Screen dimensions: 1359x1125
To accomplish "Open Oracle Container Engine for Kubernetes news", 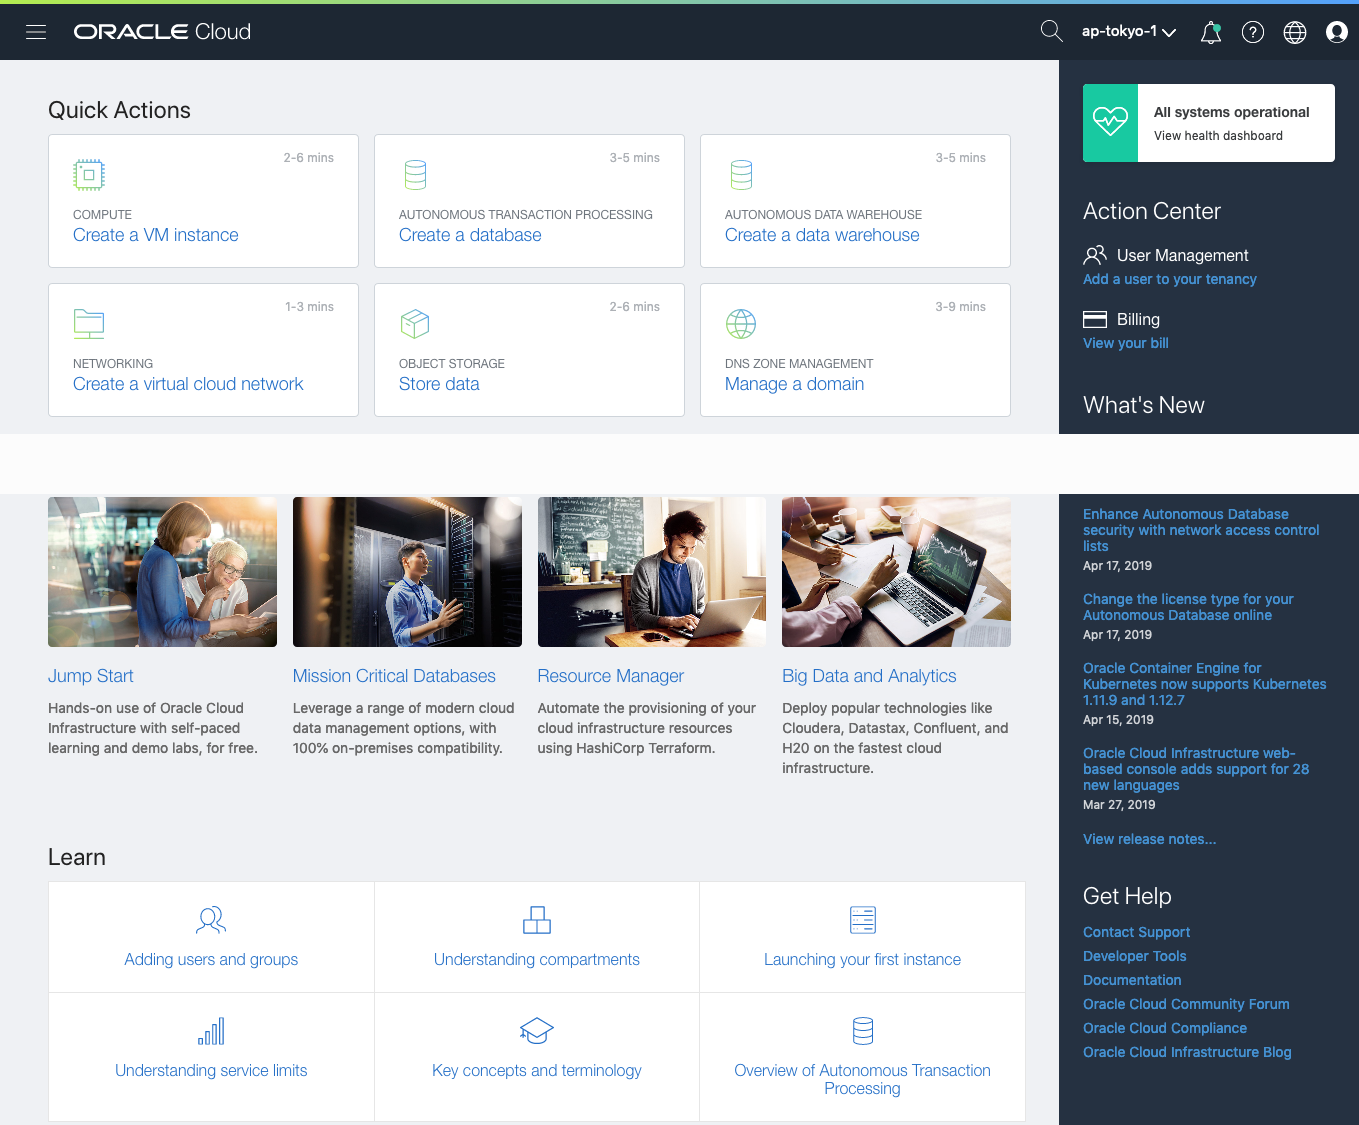I will 1205,684.
